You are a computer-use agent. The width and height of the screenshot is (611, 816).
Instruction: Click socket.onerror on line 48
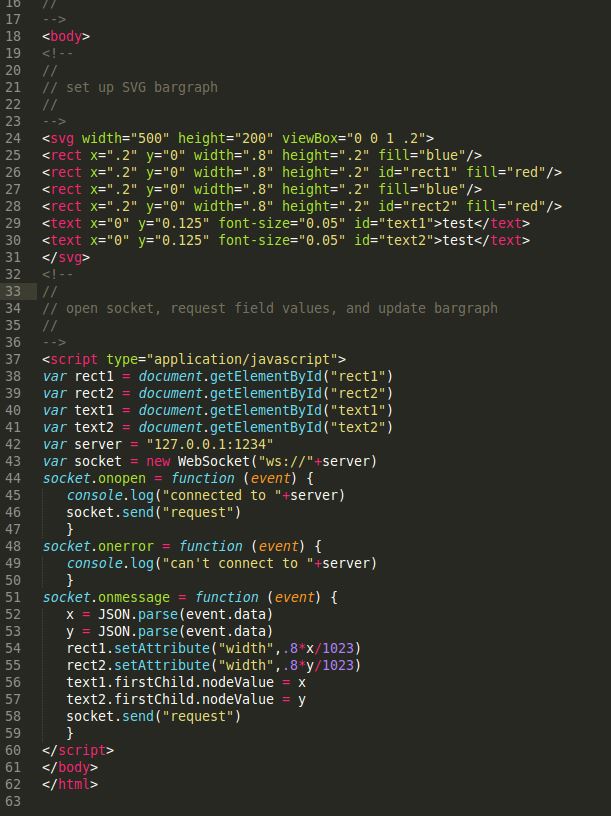98,546
